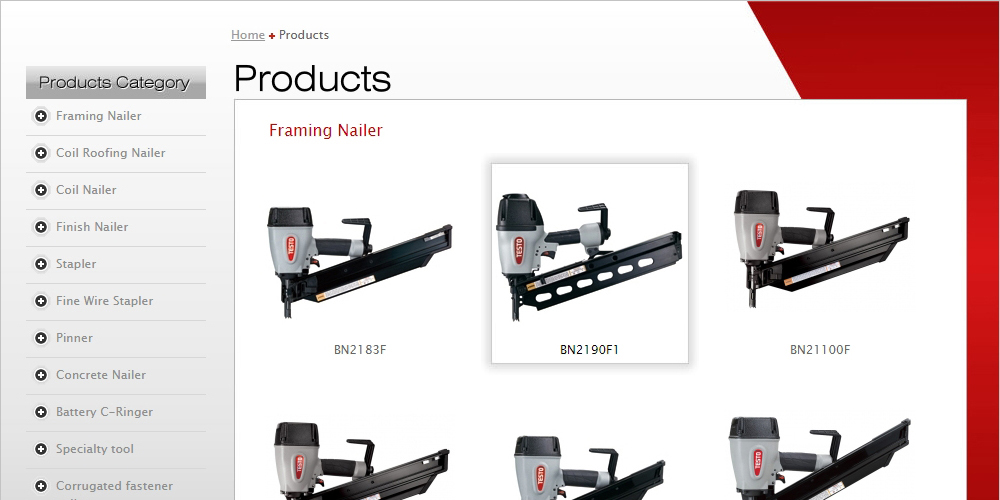
Task: View the BN2183F framing nailer image
Action: tap(360, 261)
